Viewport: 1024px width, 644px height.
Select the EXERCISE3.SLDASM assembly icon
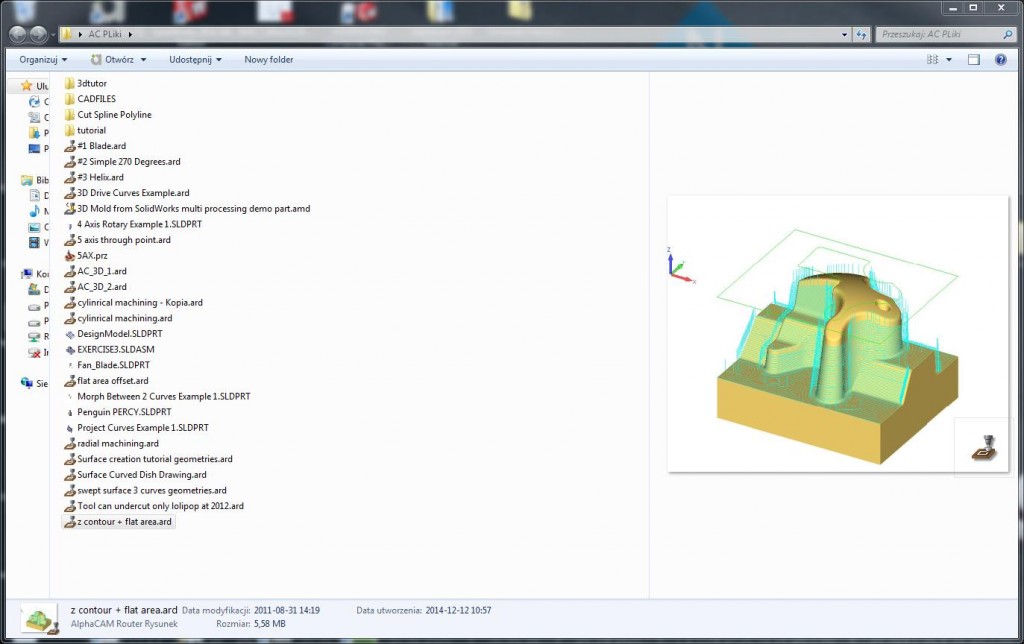coord(69,349)
